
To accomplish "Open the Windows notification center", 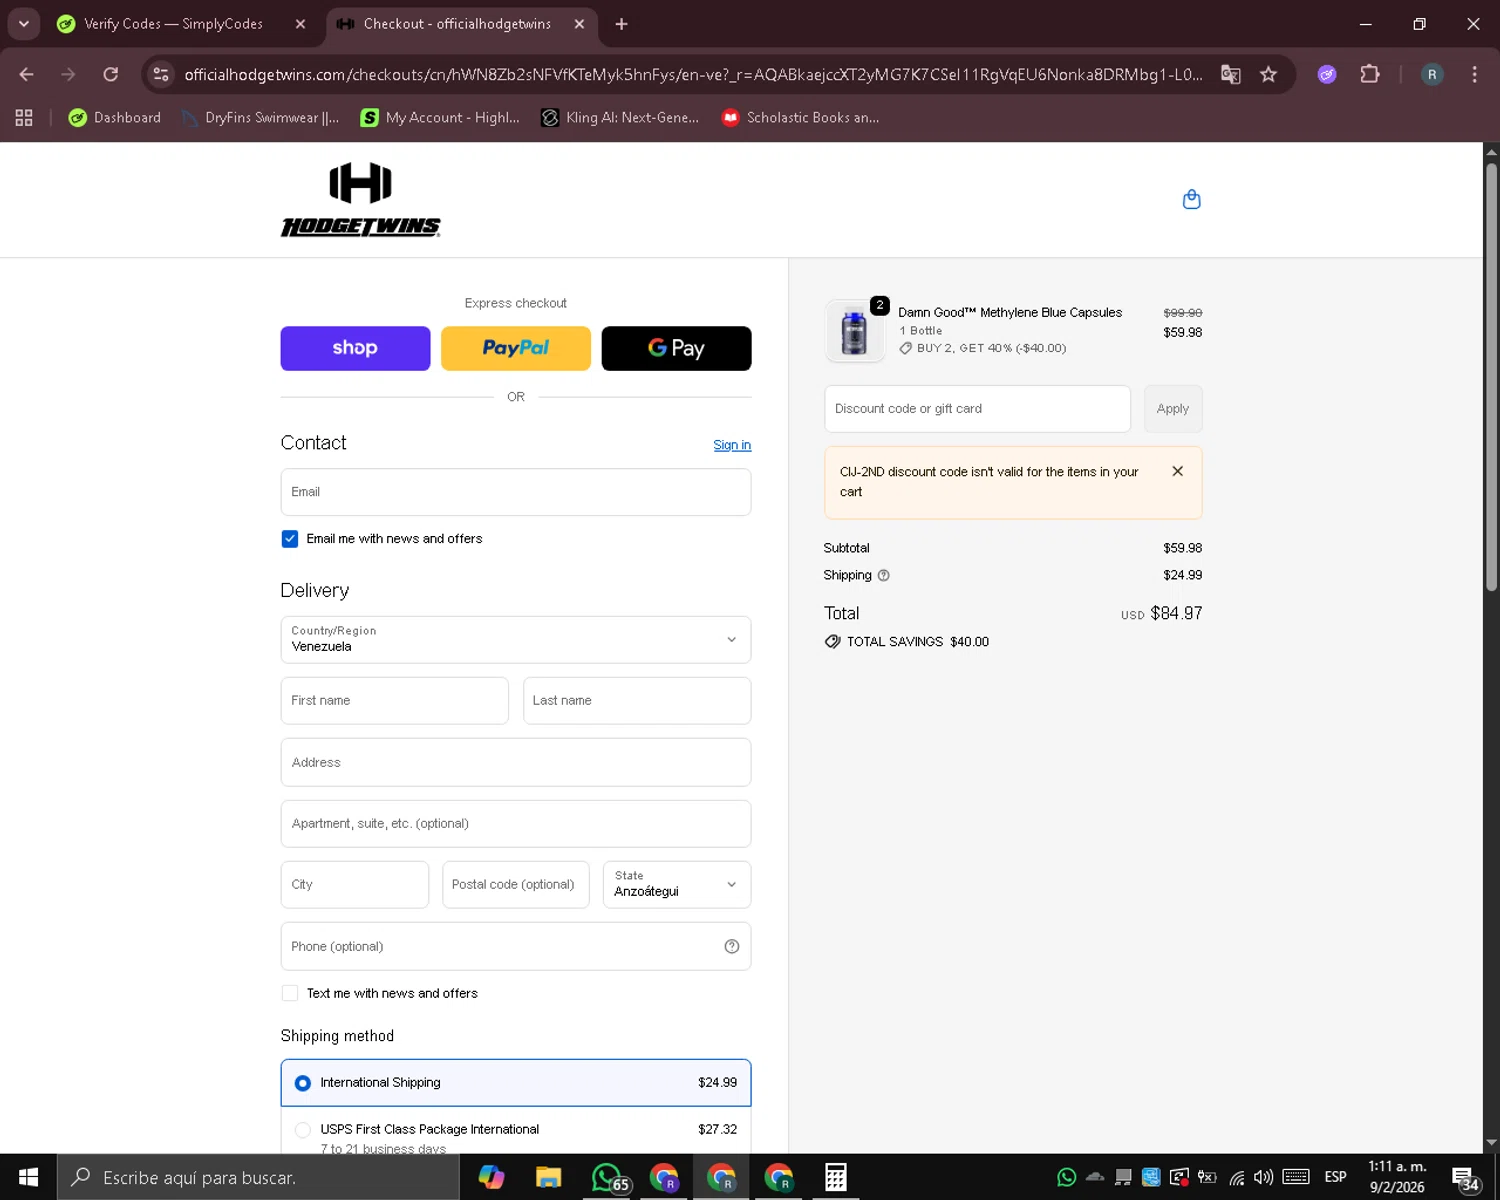I will coord(1466,1178).
